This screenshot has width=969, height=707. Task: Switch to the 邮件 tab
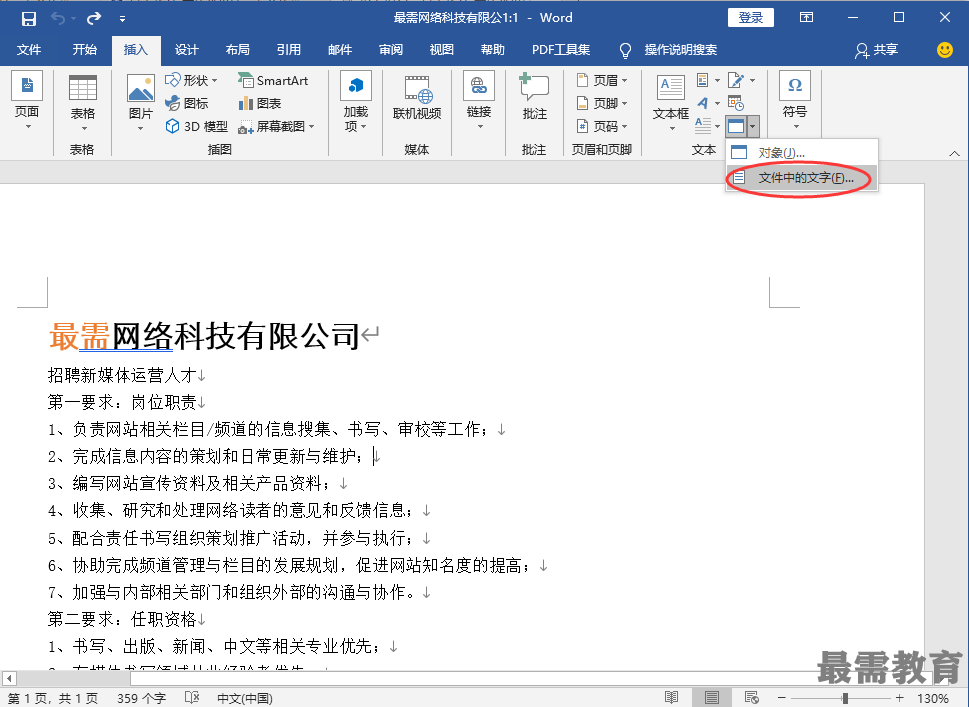click(x=340, y=50)
